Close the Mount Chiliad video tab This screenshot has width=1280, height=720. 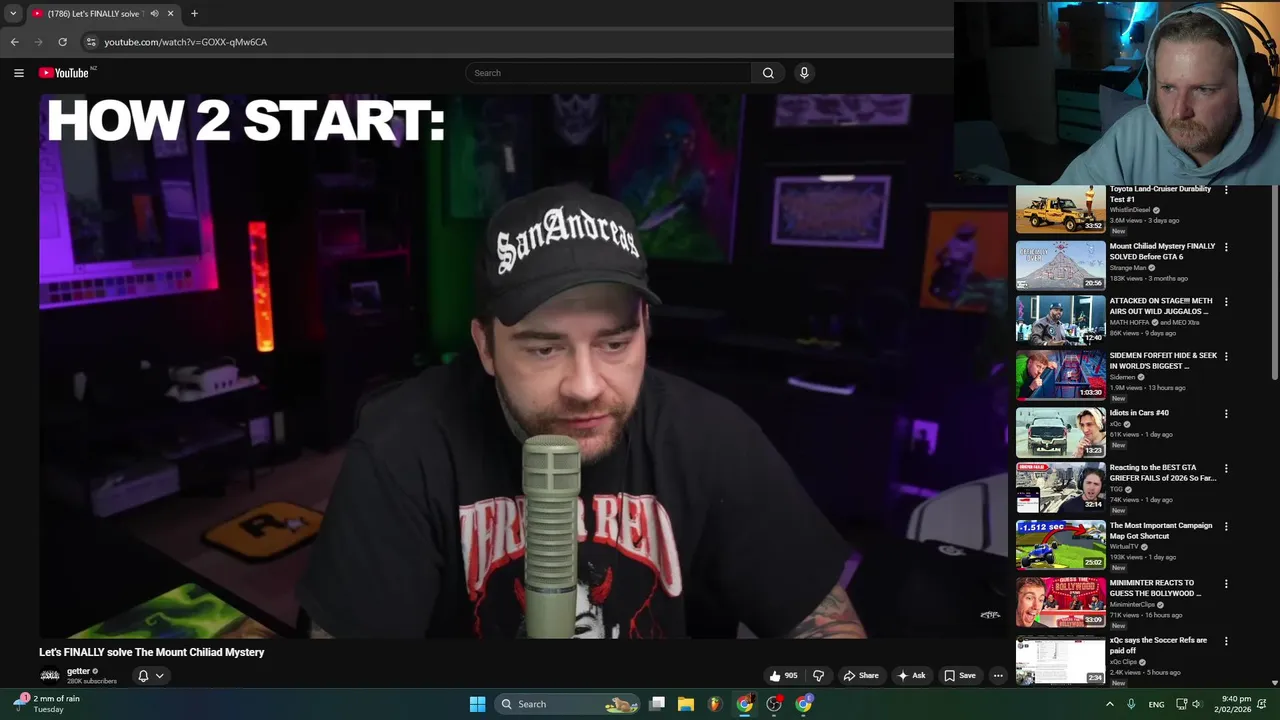click(x=170, y=14)
